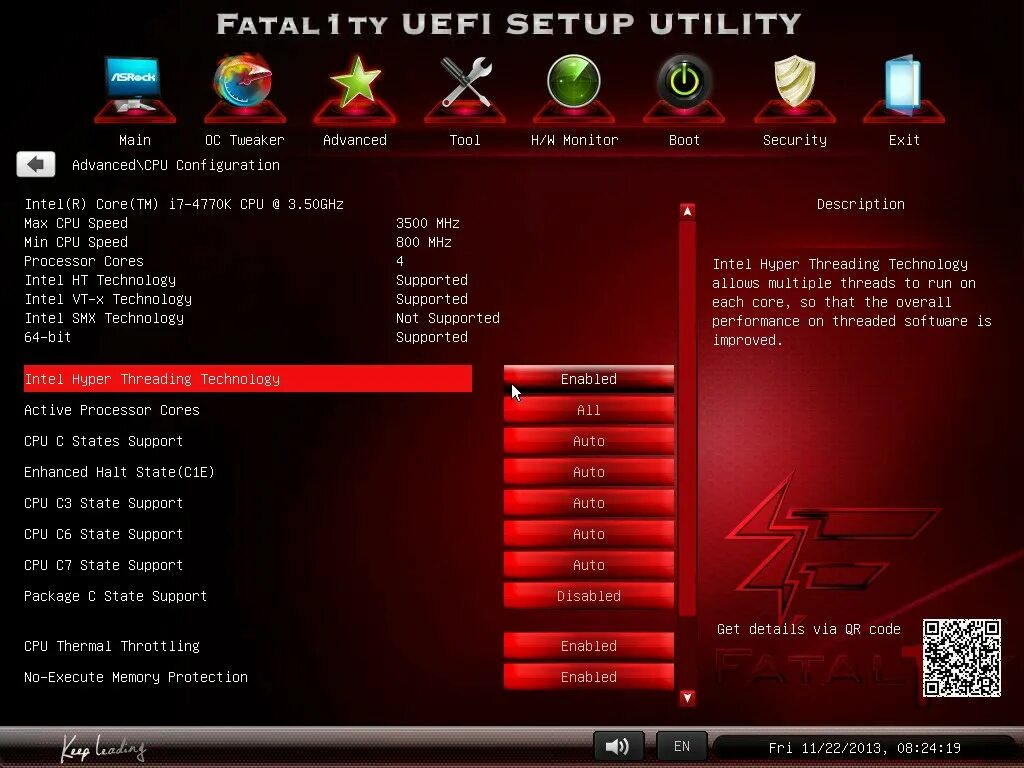The width and height of the screenshot is (1024, 768).
Task: Click scrollbar down arrow
Action: (687, 697)
